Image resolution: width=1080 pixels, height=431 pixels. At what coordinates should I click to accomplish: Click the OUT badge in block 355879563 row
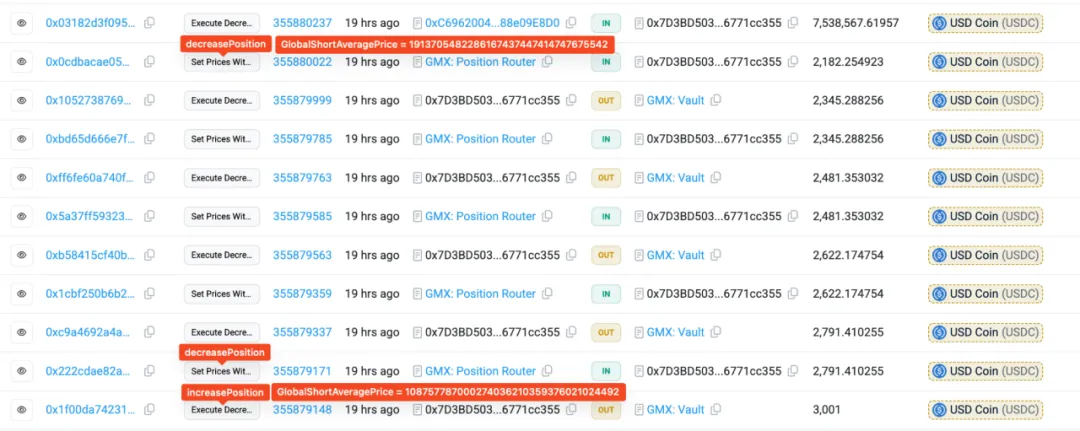point(604,255)
